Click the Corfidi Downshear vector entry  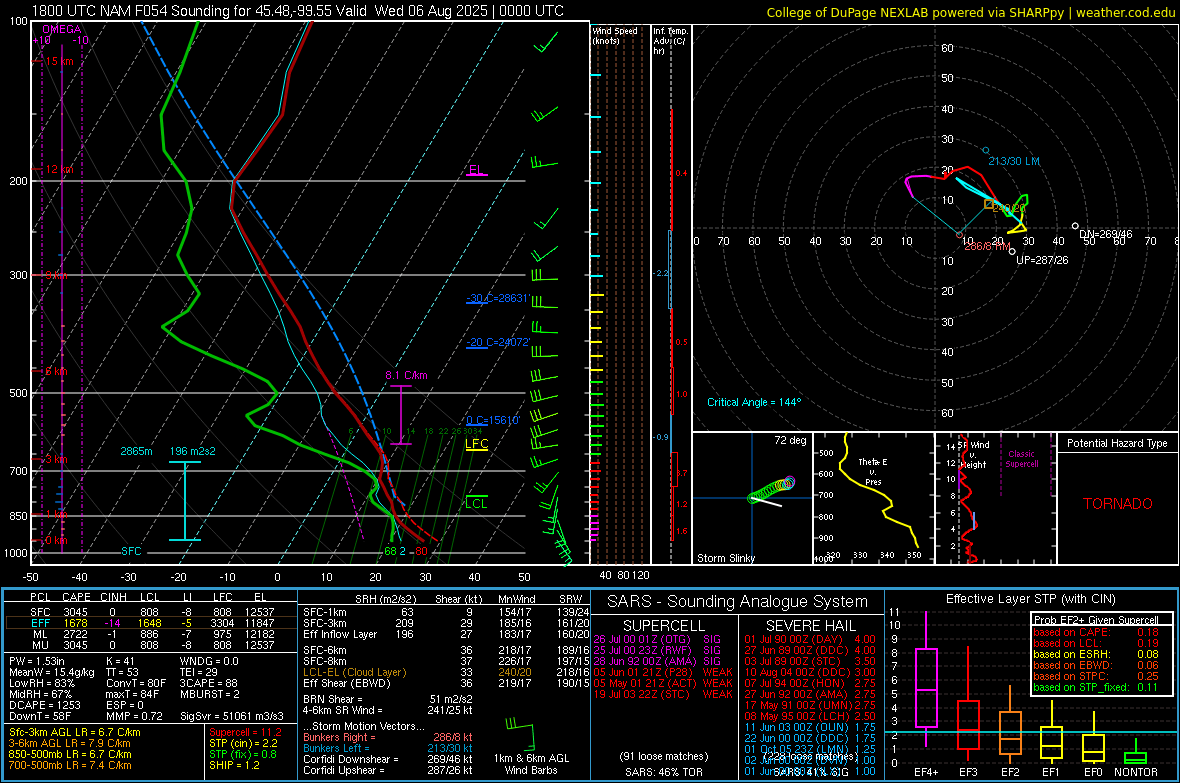coord(388,759)
